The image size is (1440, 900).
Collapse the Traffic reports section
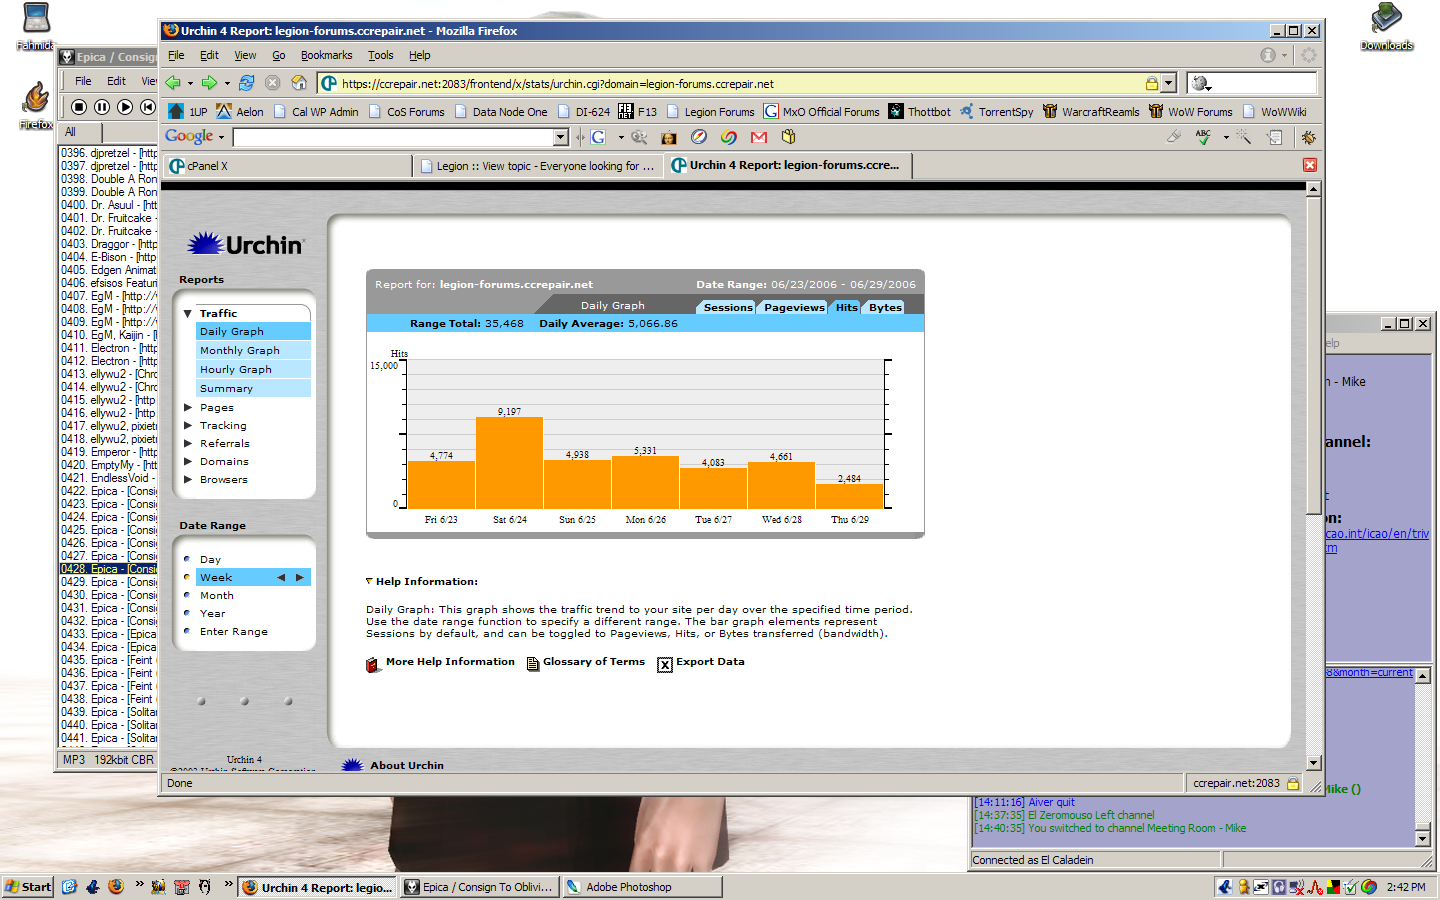pos(188,313)
